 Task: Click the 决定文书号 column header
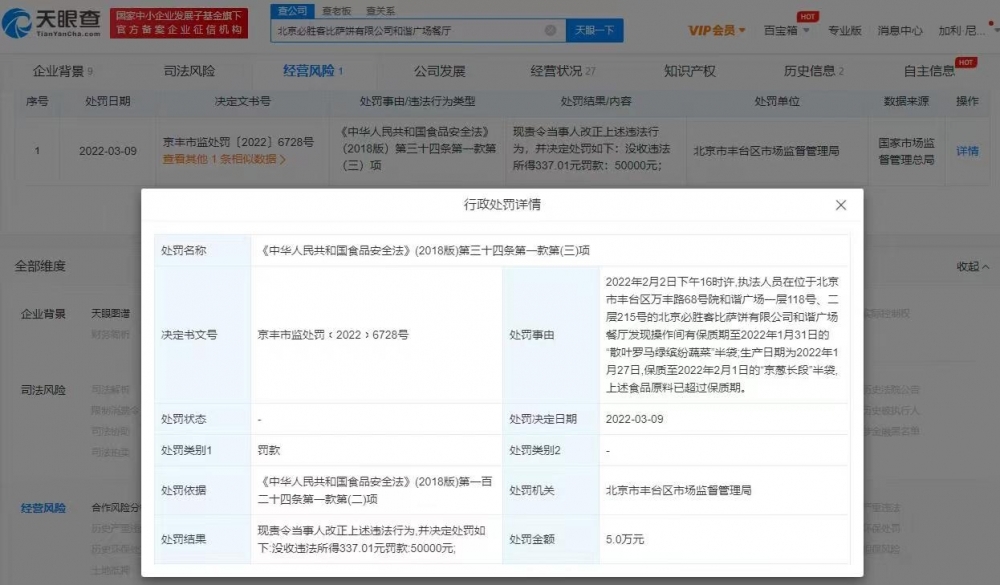pyautogui.click(x=242, y=101)
